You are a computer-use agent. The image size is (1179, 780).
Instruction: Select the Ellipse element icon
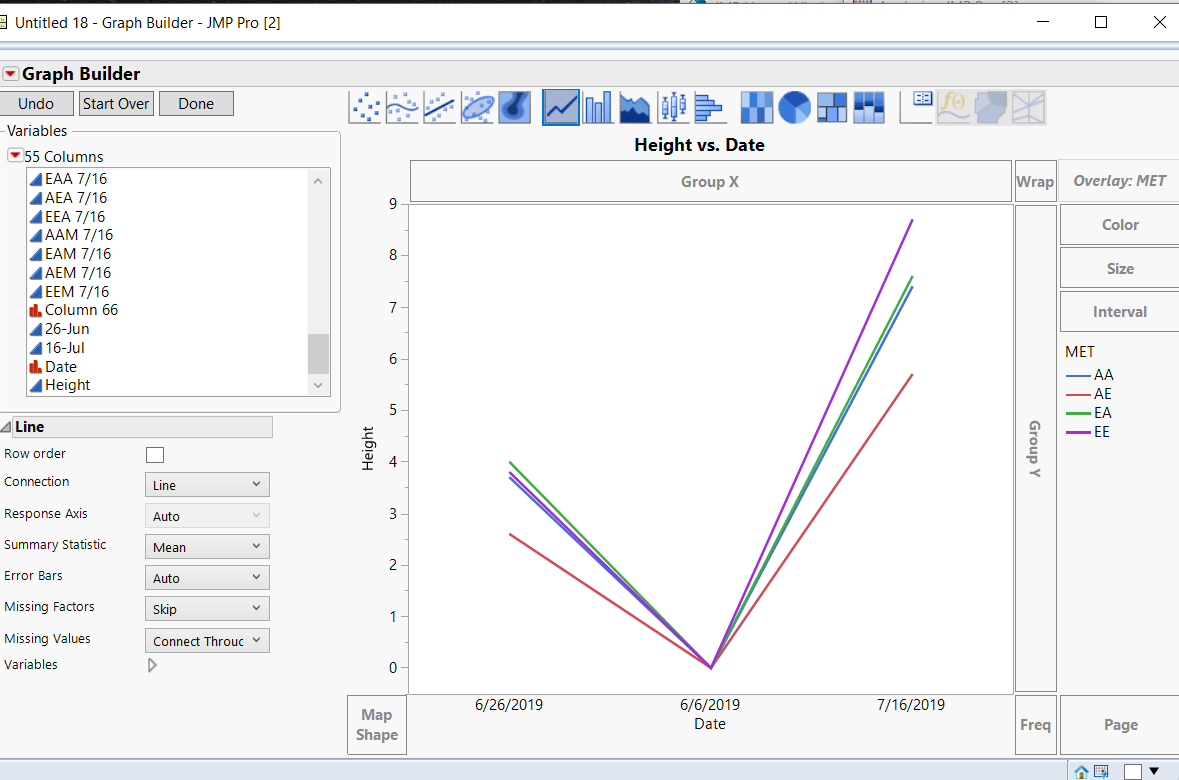click(x=477, y=108)
